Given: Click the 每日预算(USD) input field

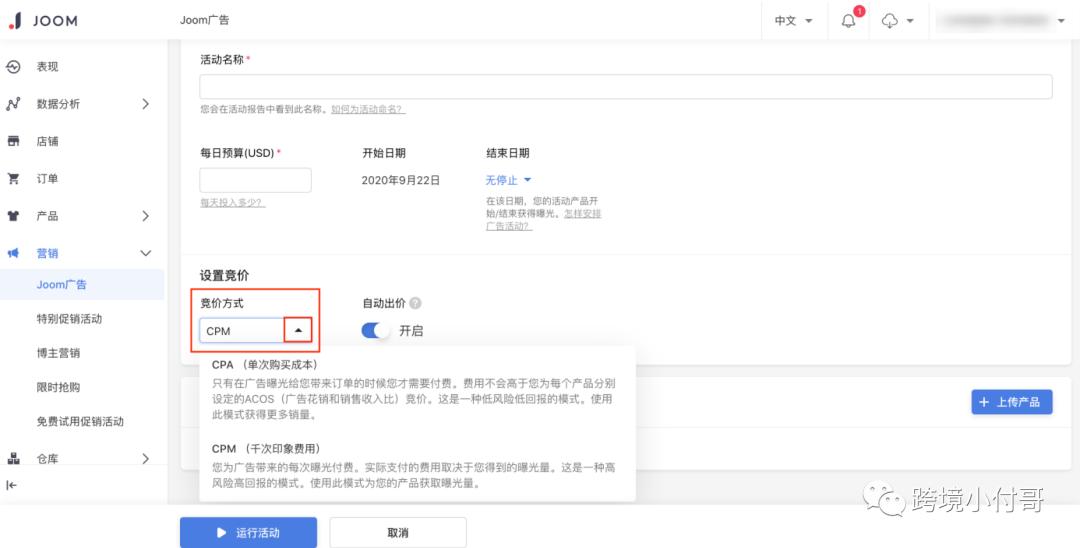Looking at the screenshot, I should pyautogui.click(x=256, y=180).
